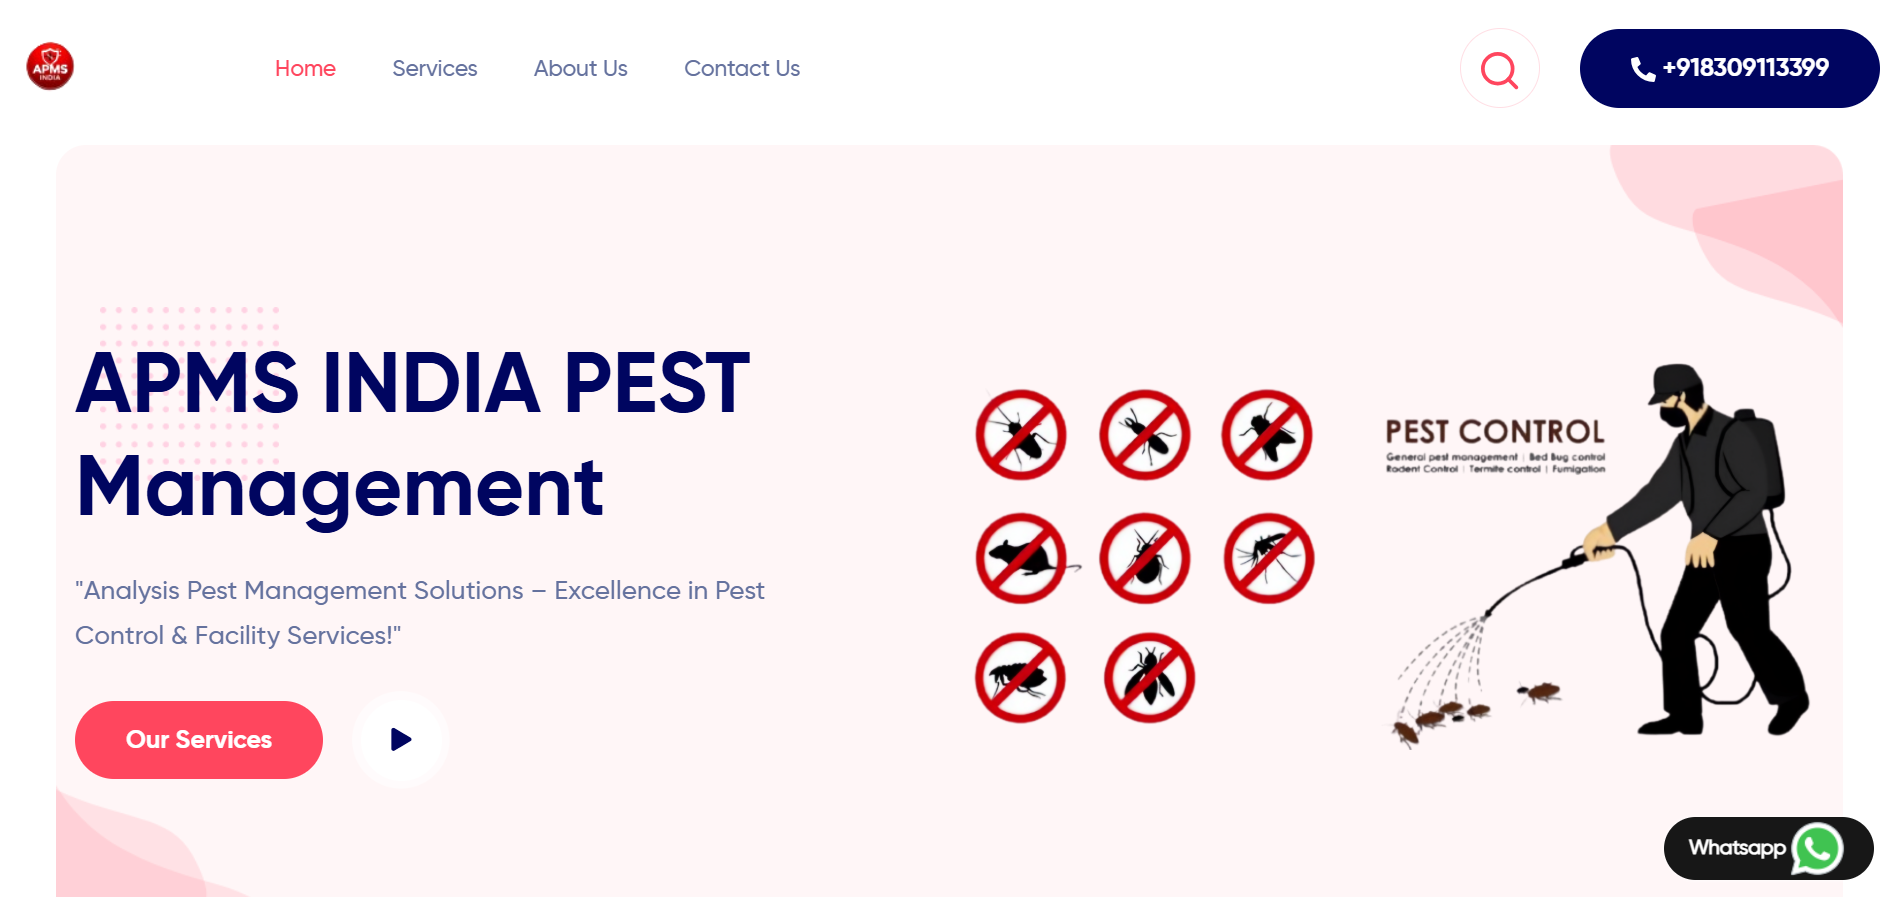Click the no-cockroach pest icon
Viewport: 1895px width, 897px height.
pos(1021,435)
